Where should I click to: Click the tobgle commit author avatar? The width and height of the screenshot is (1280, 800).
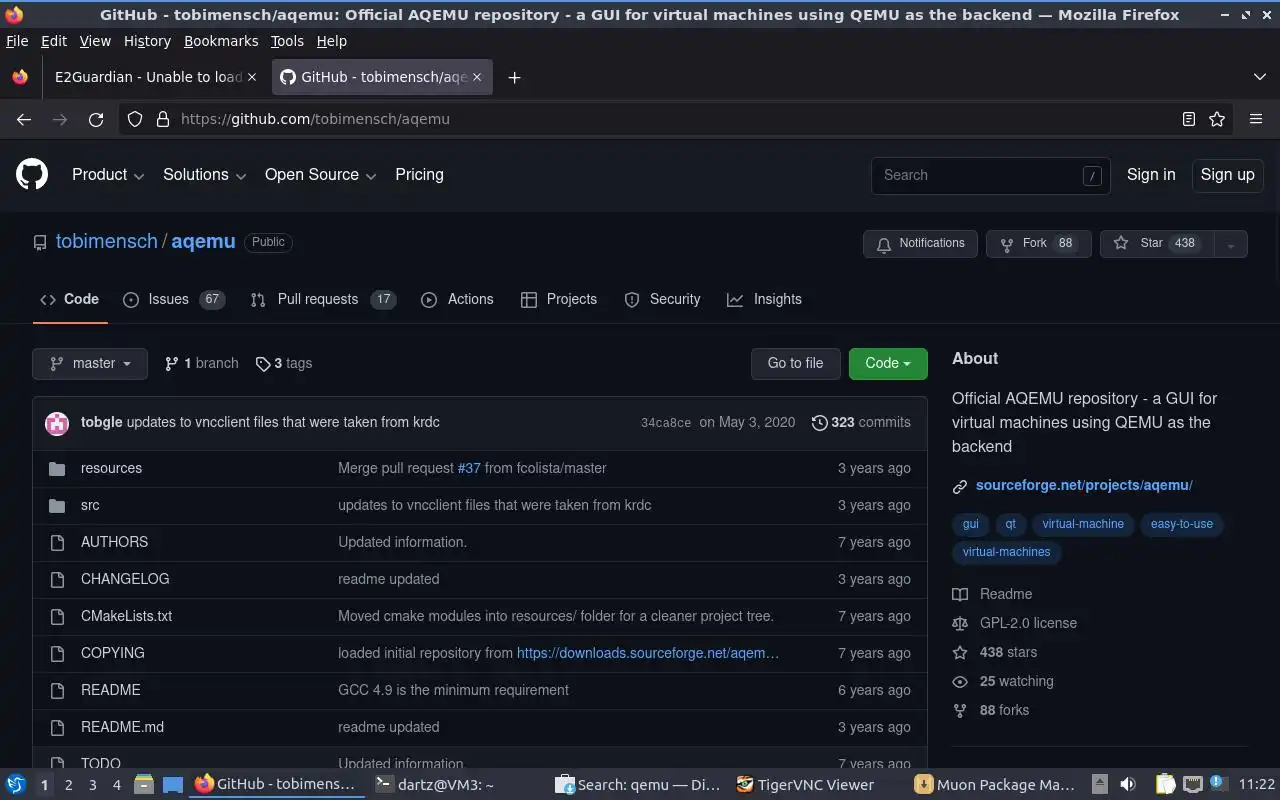(x=57, y=423)
